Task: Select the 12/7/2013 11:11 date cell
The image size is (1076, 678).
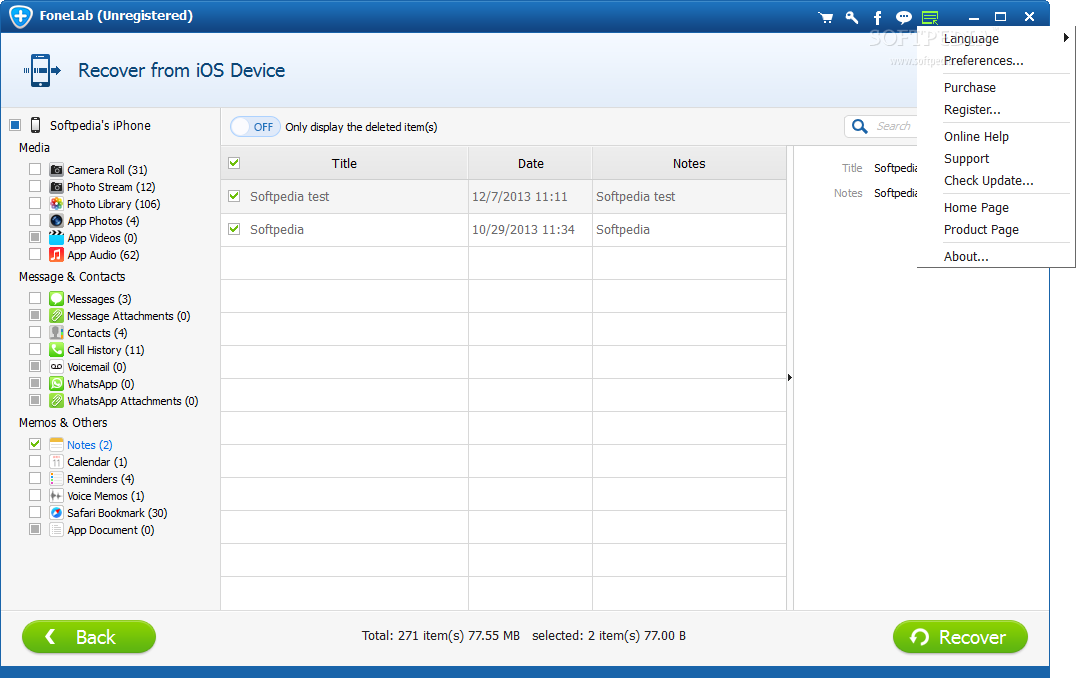Action: (519, 196)
